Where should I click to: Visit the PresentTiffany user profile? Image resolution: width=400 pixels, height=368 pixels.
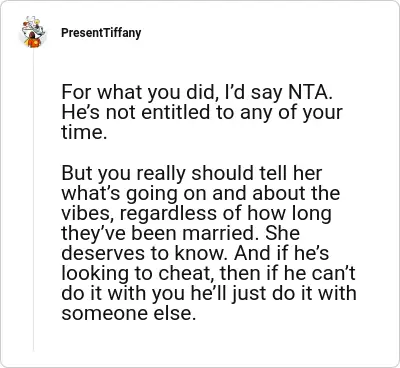[x=101, y=33]
